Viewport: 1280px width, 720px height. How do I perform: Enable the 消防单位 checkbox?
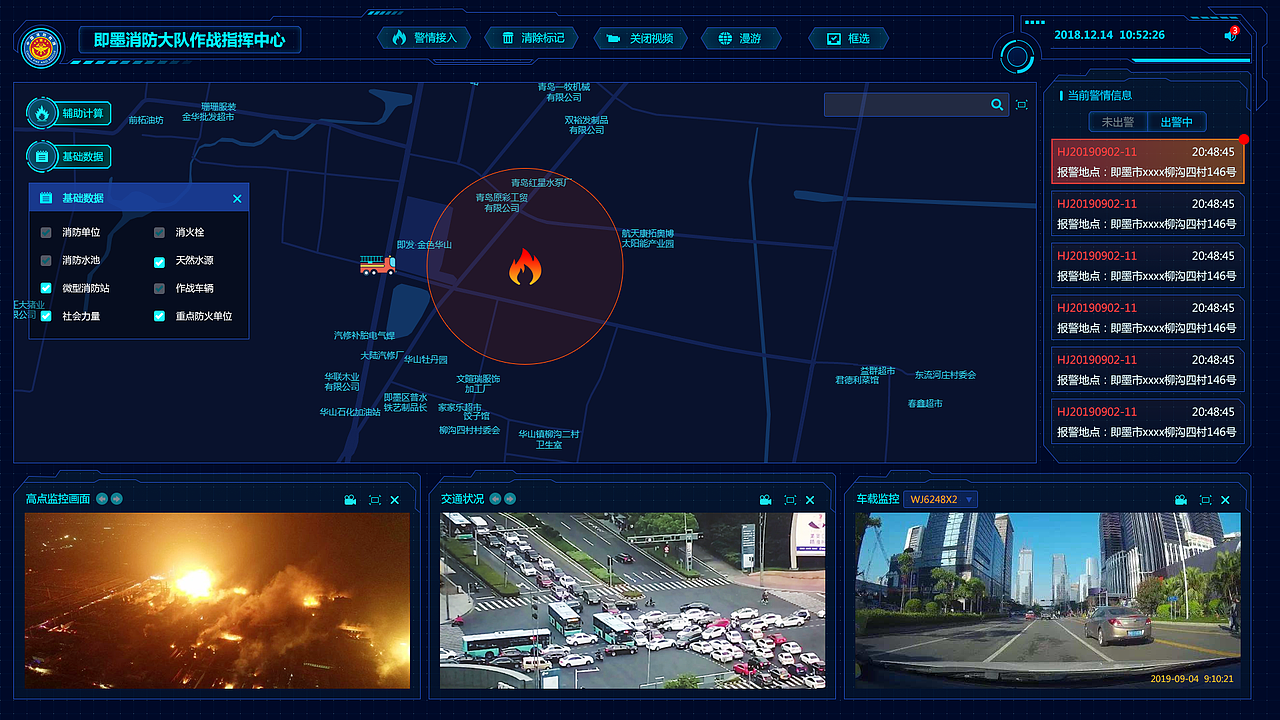(46, 233)
